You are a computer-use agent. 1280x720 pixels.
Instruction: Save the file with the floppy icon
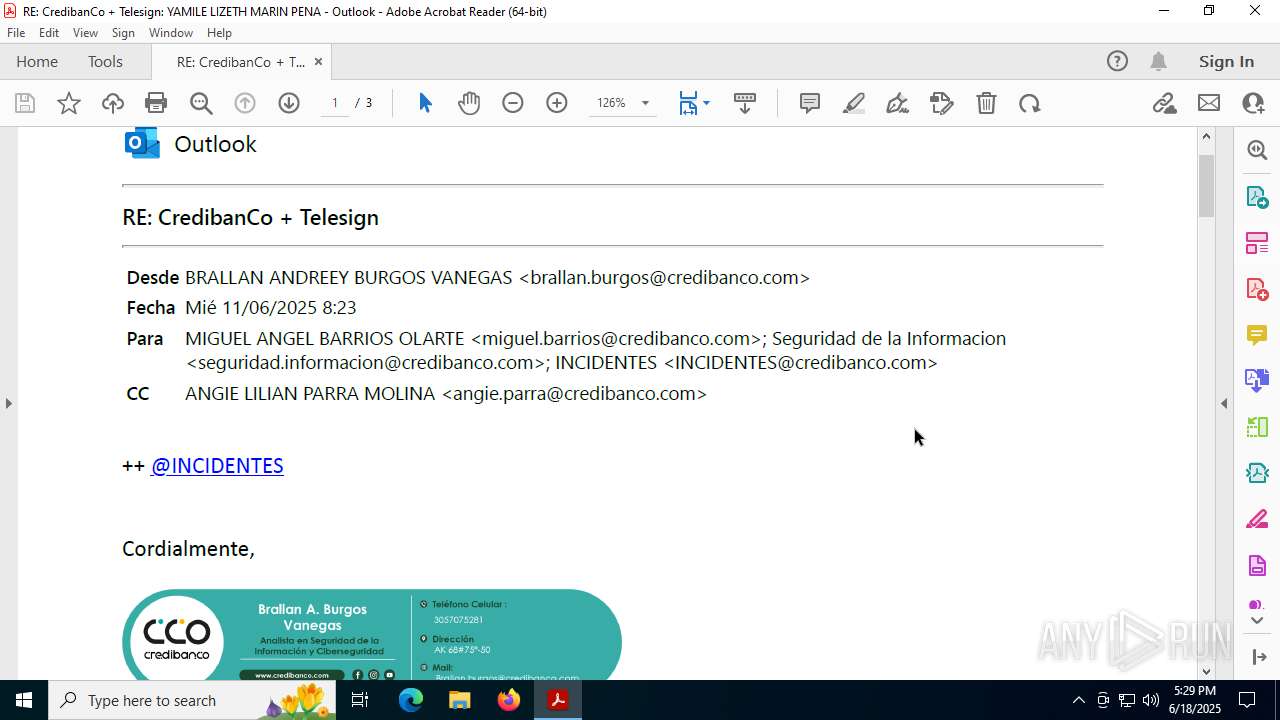click(x=25, y=103)
